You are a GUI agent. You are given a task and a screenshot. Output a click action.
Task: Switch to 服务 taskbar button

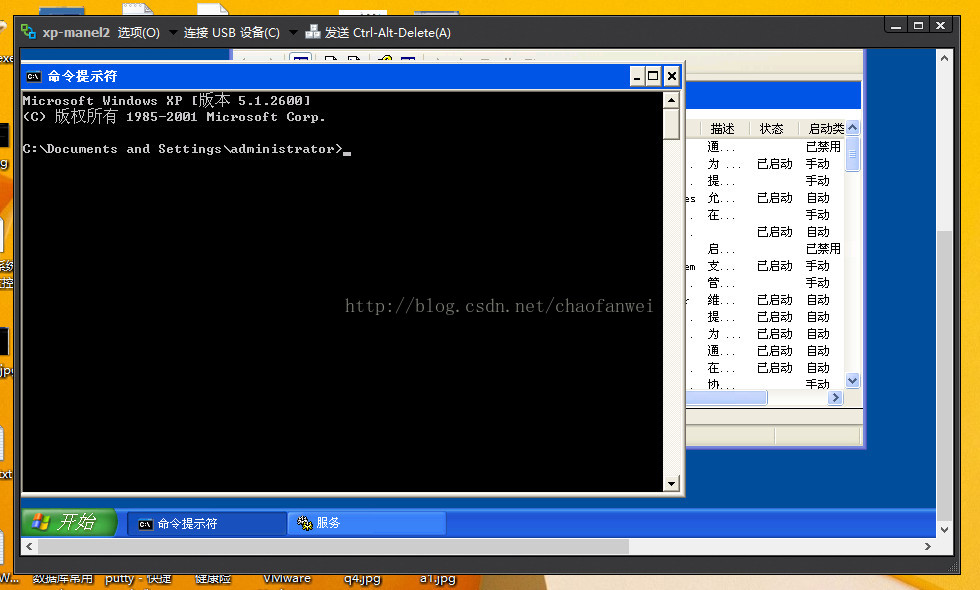tap(367, 523)
